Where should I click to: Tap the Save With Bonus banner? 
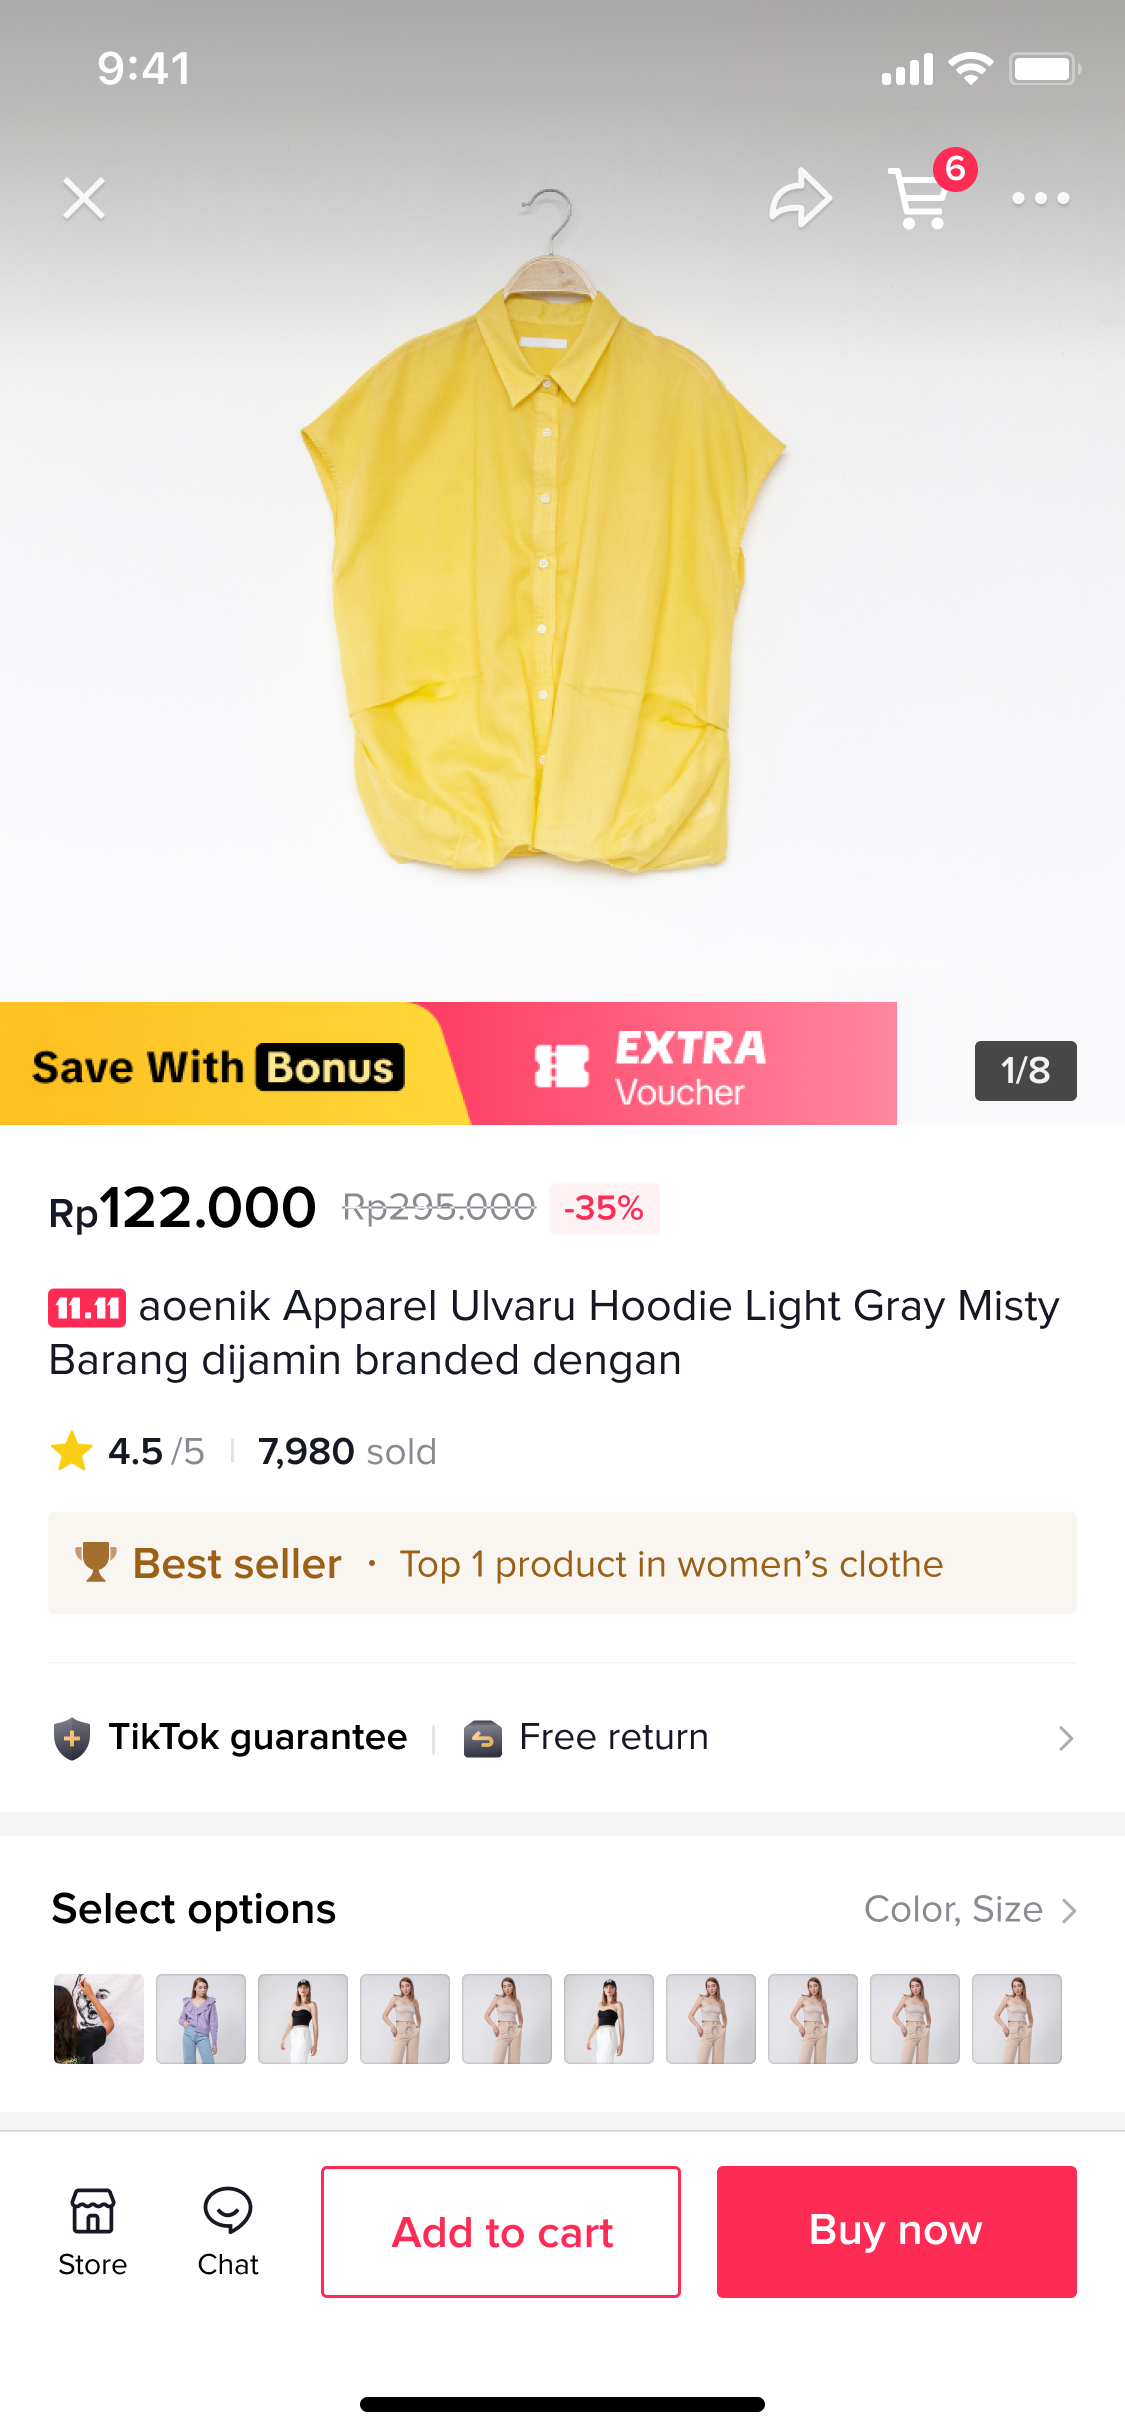point(220,1066)
